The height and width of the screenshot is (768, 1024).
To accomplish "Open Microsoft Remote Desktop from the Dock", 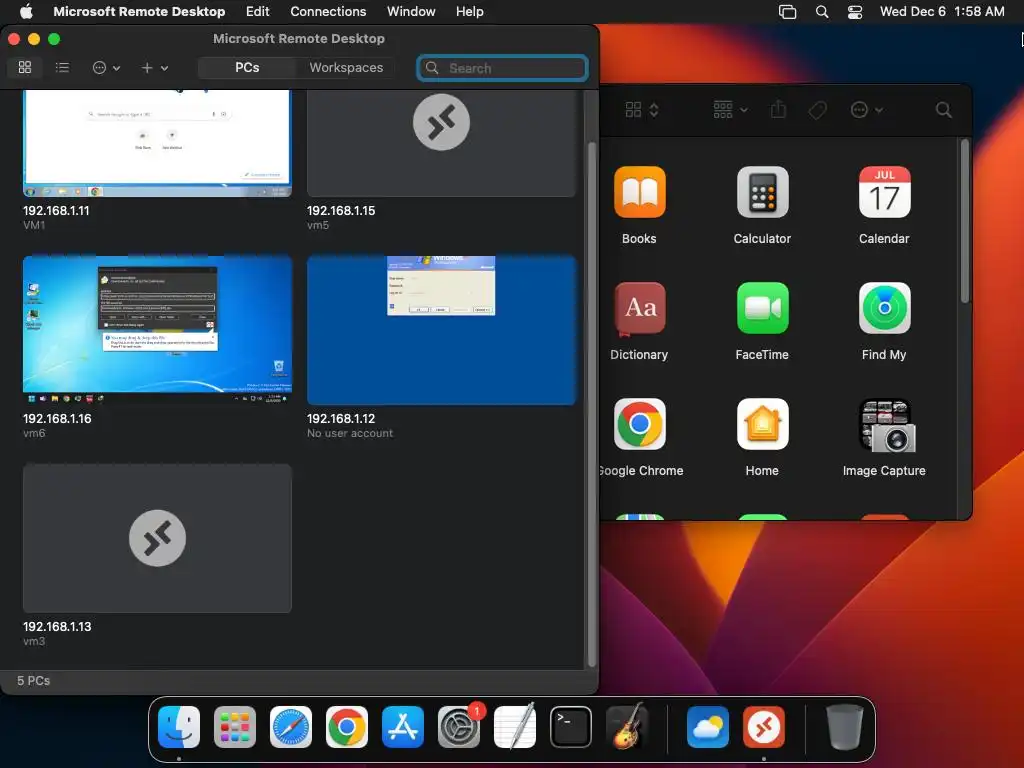I will point(763,727).
